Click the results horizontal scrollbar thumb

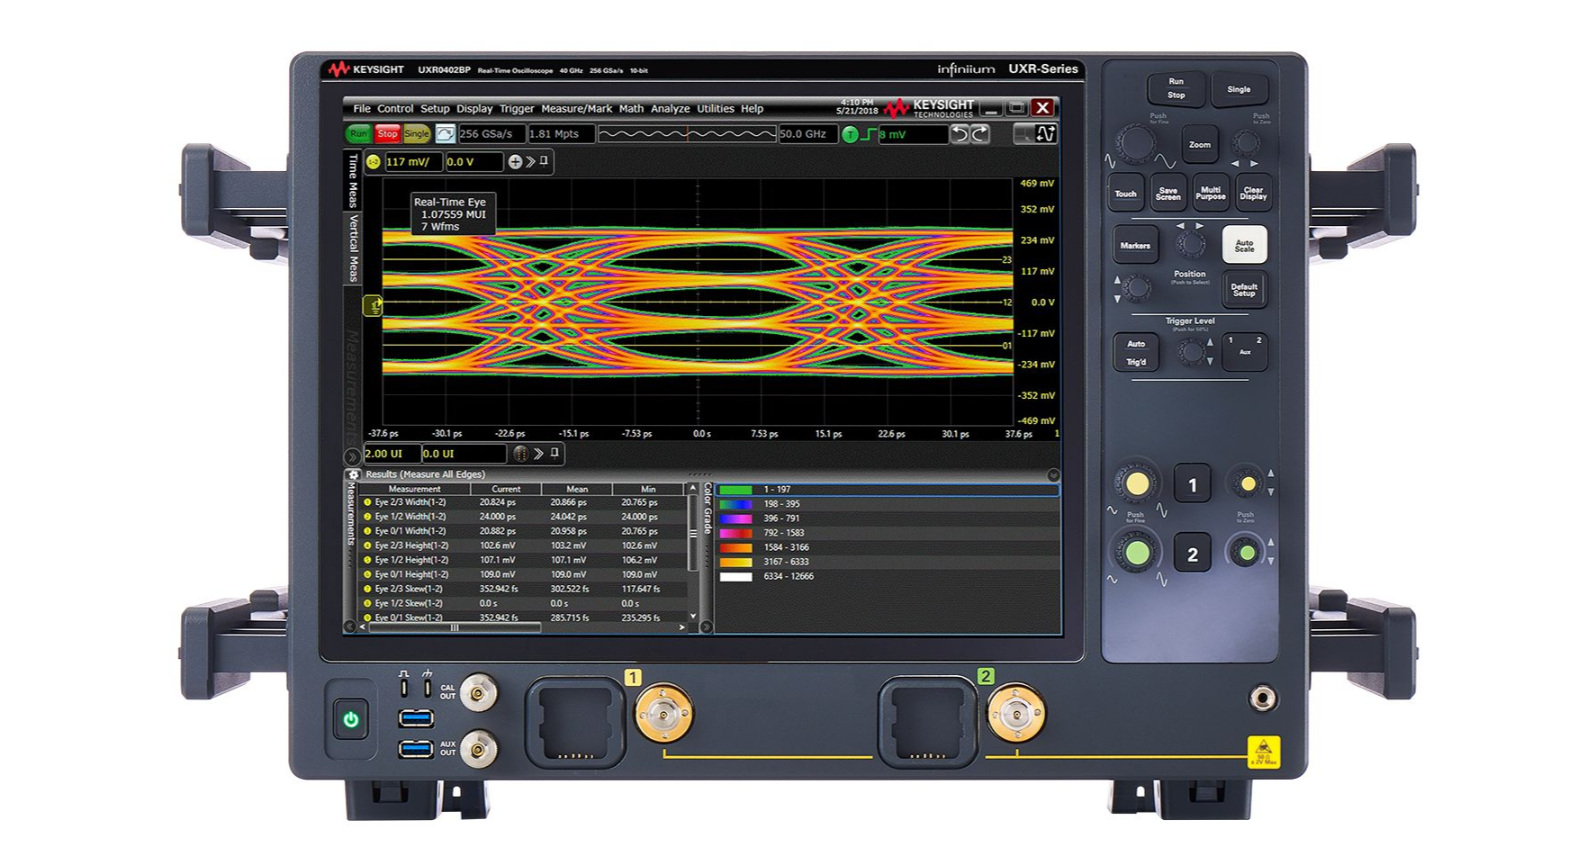[456, 628]
